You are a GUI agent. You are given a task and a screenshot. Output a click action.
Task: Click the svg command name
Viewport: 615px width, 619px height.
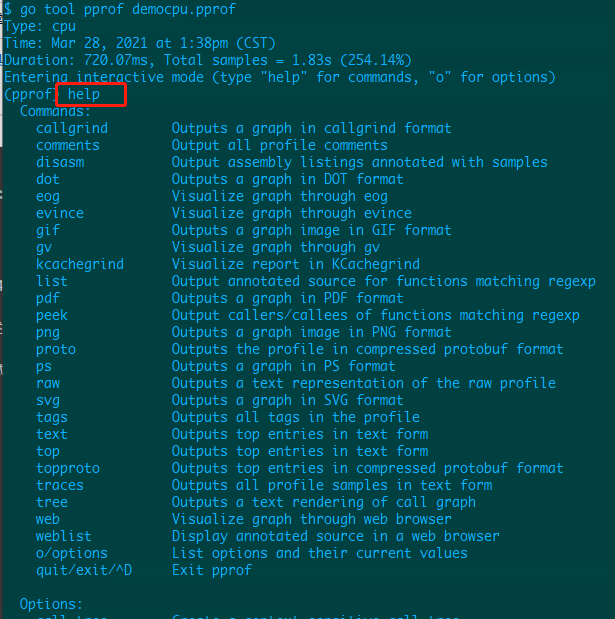point(48,400)
